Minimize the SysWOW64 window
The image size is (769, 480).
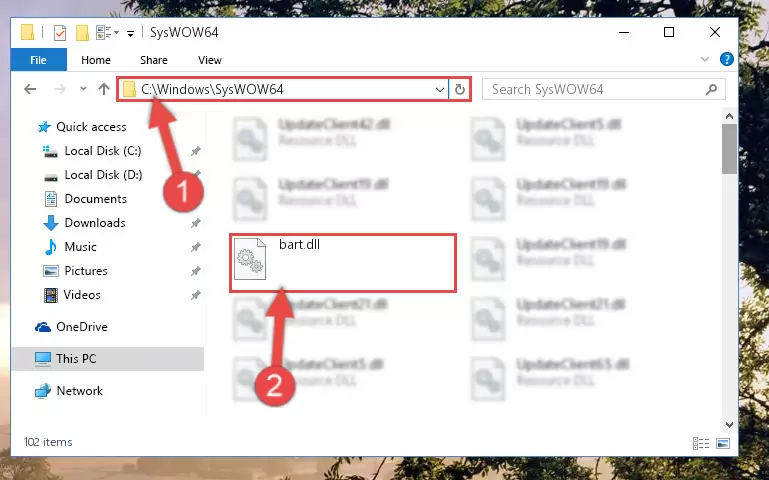[x=624, y=32]
